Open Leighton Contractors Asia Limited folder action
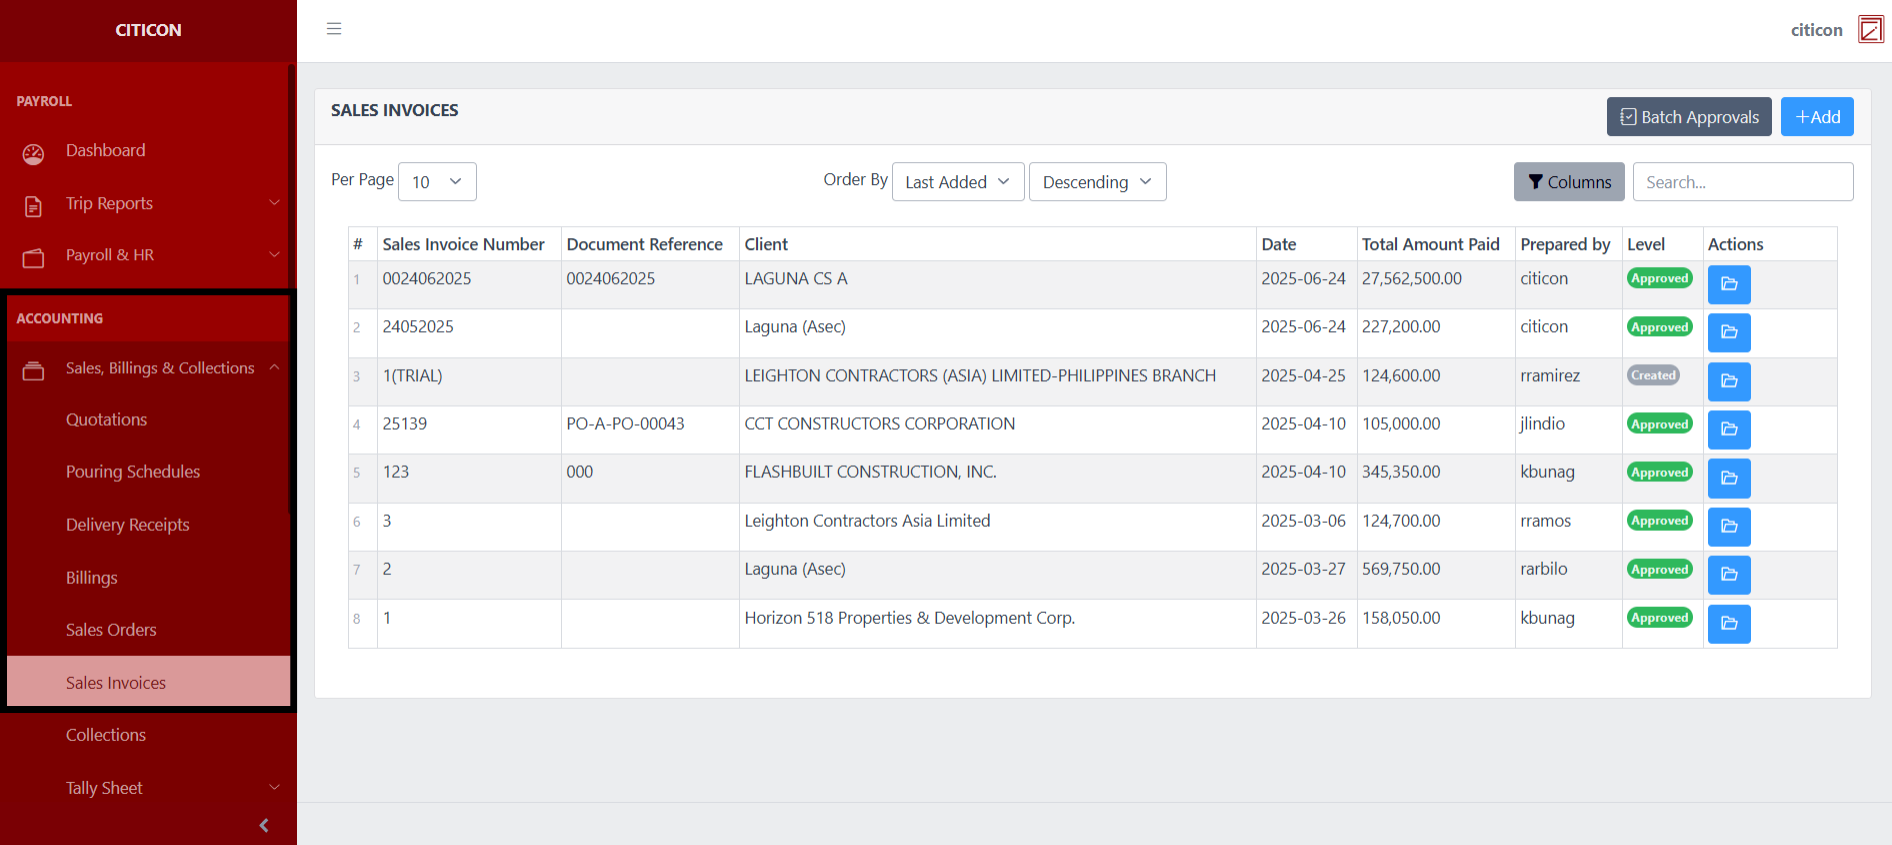Image resolution: width=1892 pixels, height=845 pixels. pyautogui.click(x=1729, y=526)
